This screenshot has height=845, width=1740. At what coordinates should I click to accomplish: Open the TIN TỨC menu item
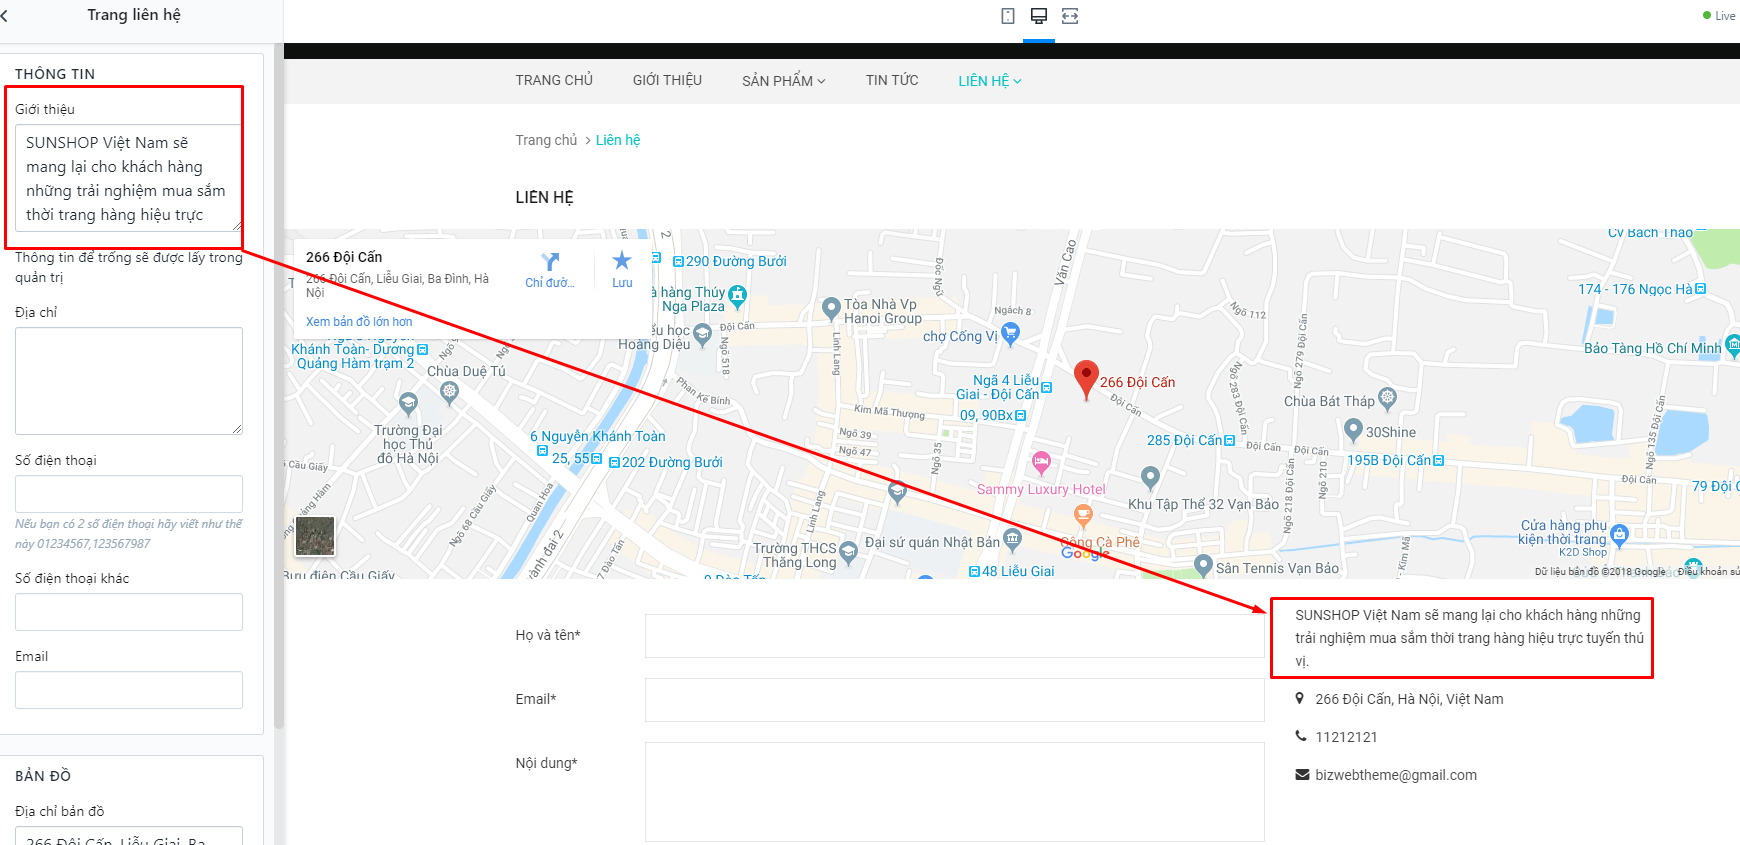pyautogui.click(x=892, y=80)
